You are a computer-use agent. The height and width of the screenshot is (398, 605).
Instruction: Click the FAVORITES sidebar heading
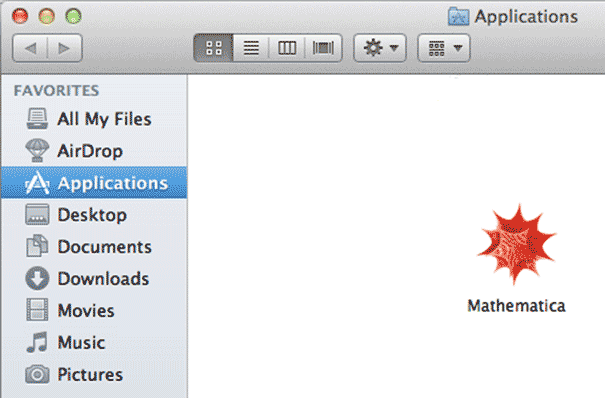pyautogui.click(x=56, y=91)
